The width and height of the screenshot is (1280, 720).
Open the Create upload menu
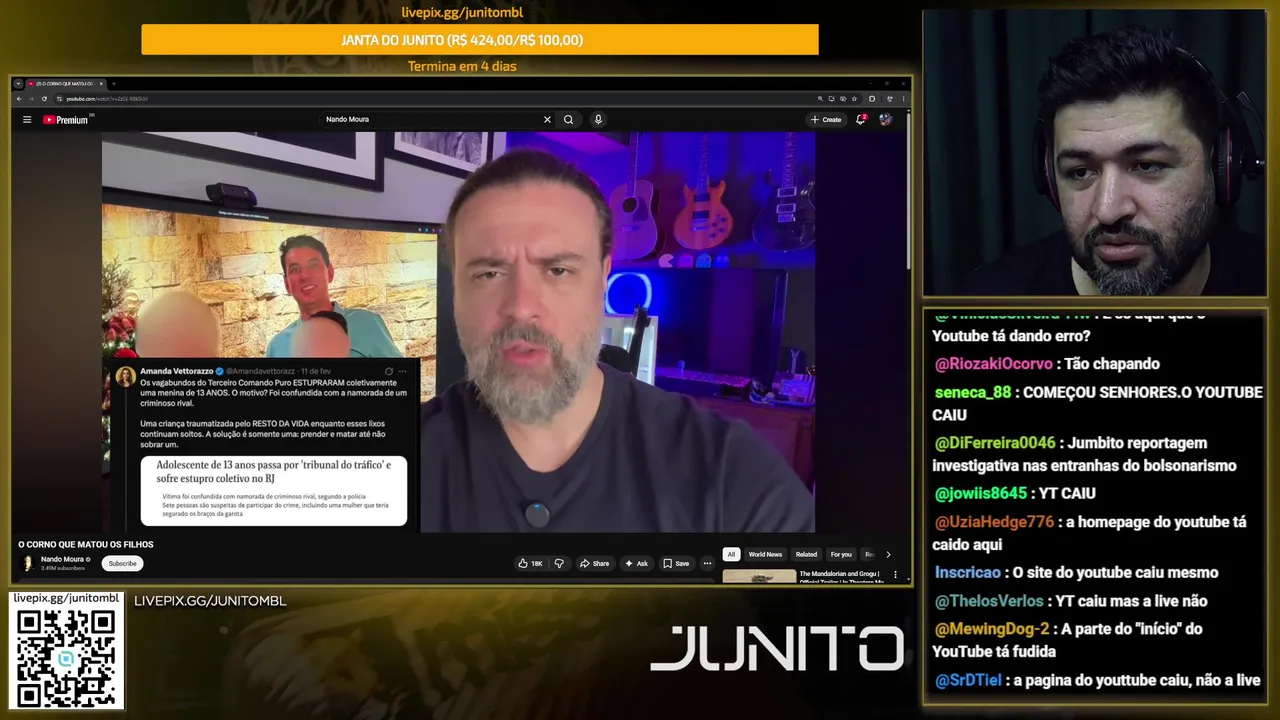826,119
